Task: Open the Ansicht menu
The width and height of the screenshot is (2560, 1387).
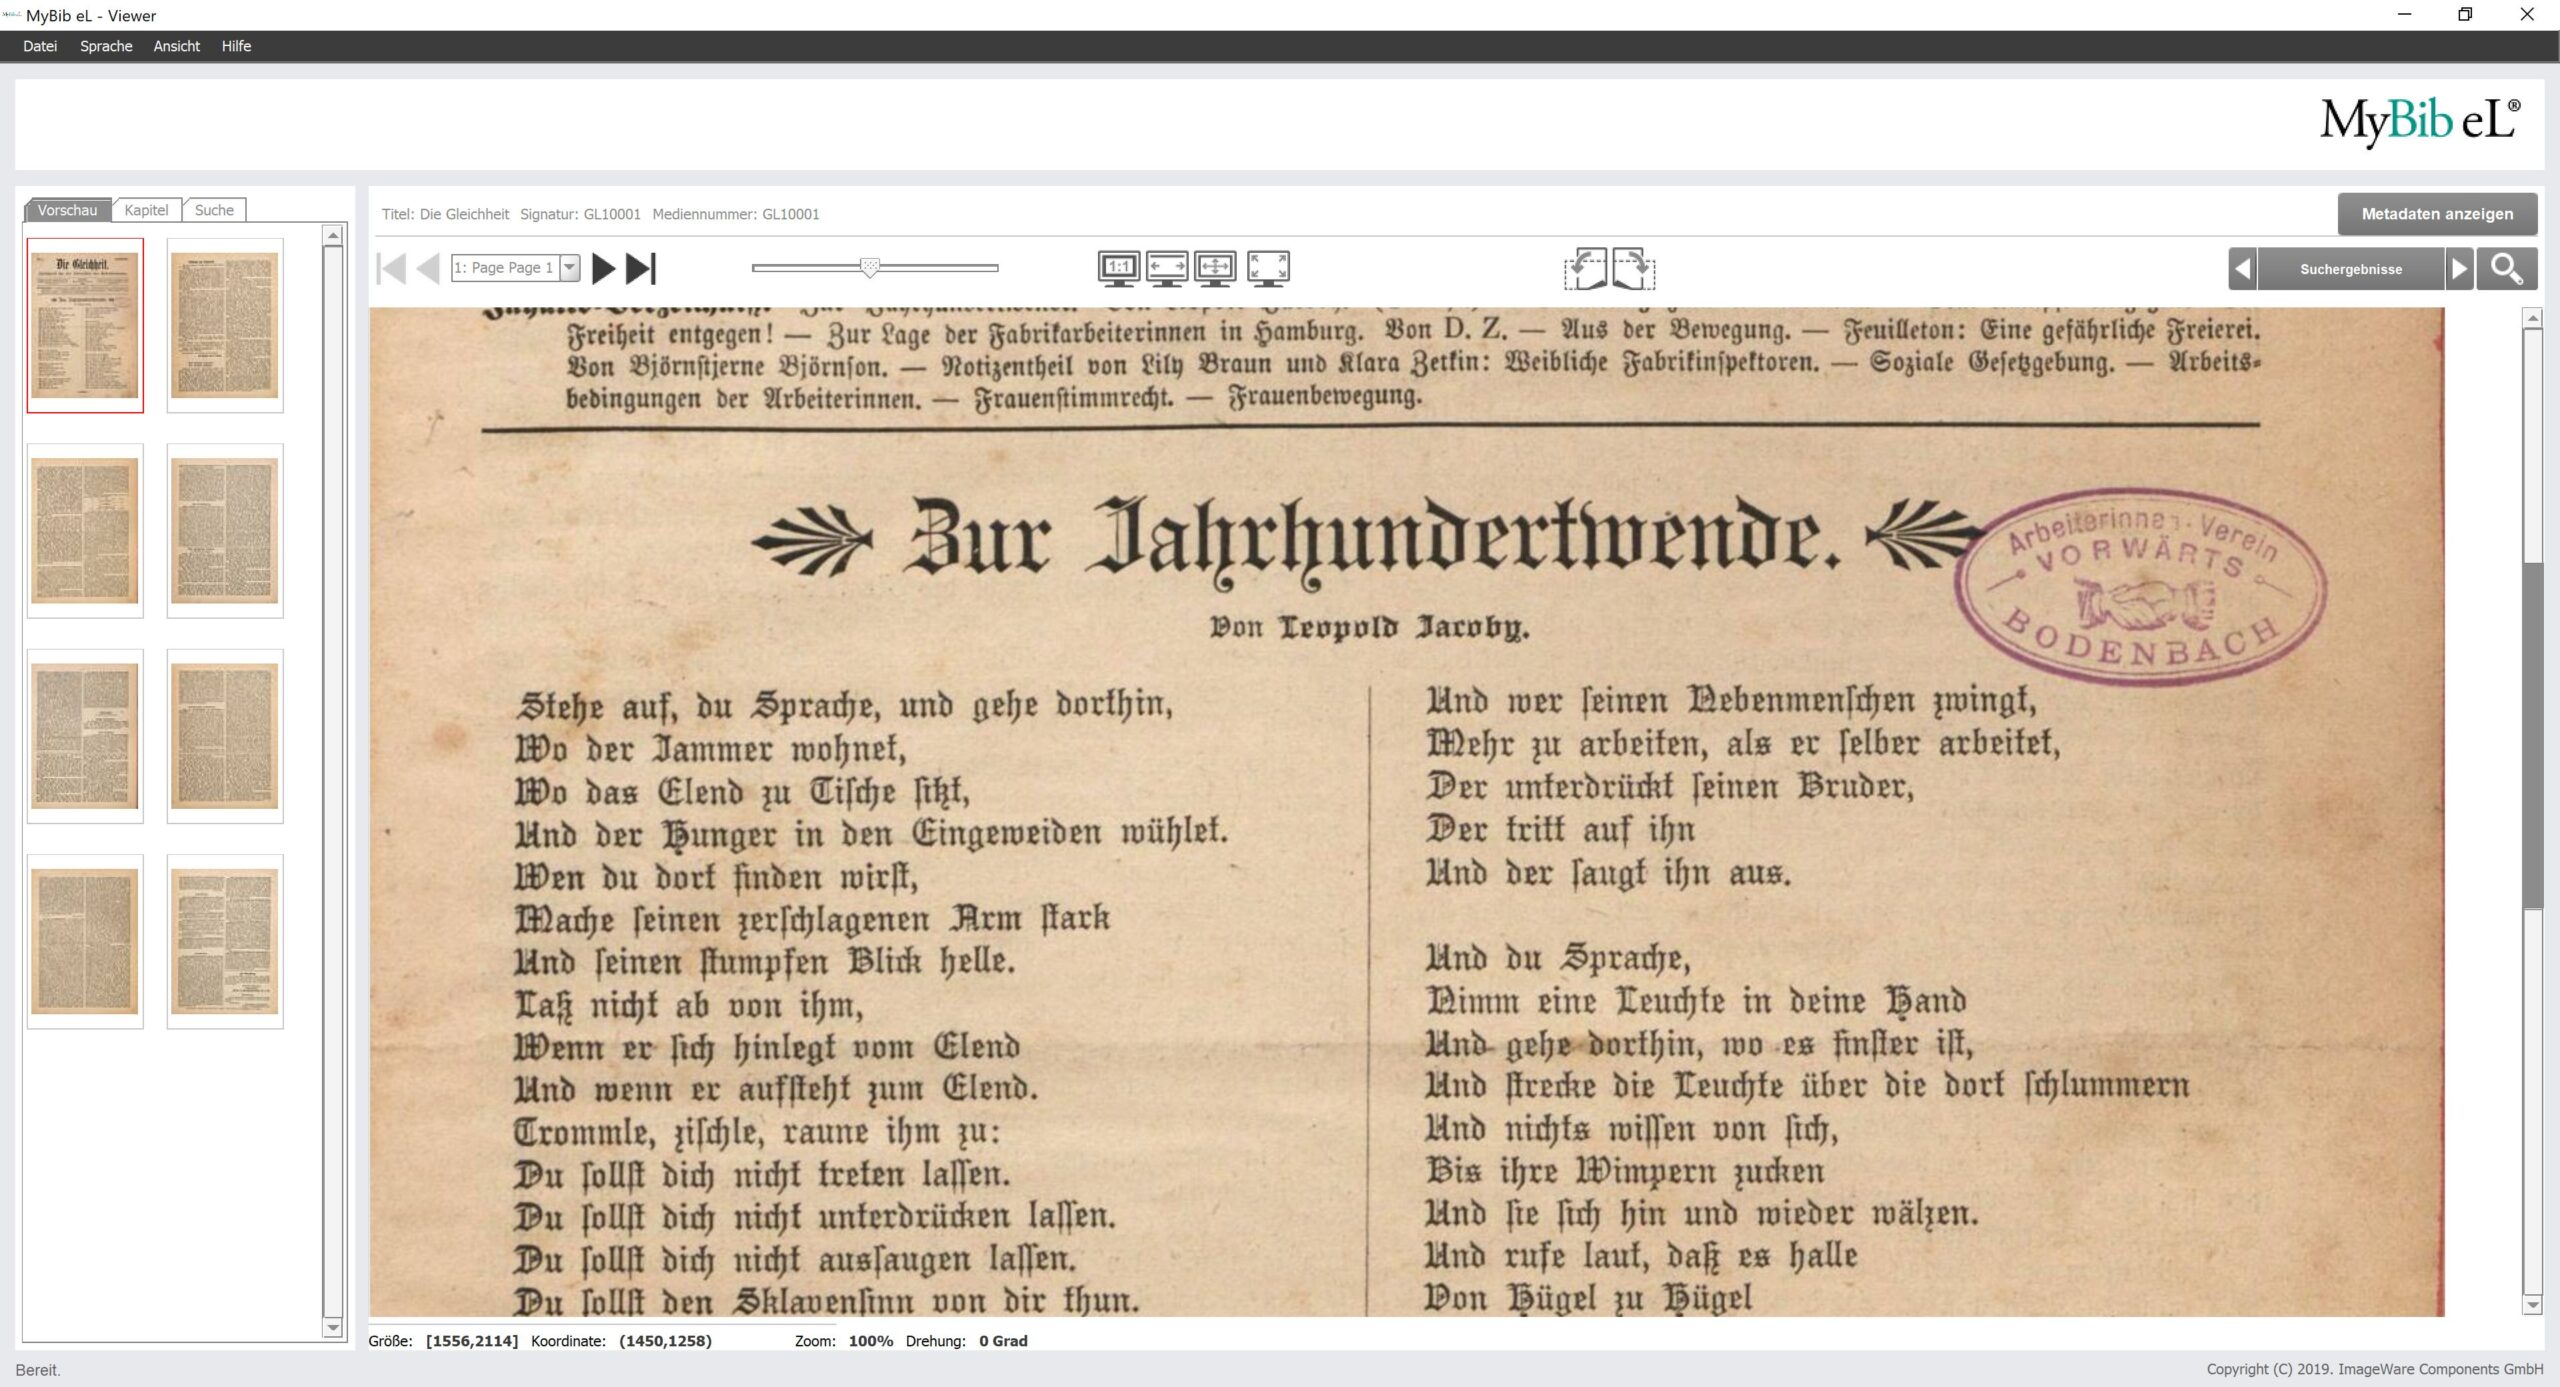Action: pyautogui.click(x=176, y=46)
